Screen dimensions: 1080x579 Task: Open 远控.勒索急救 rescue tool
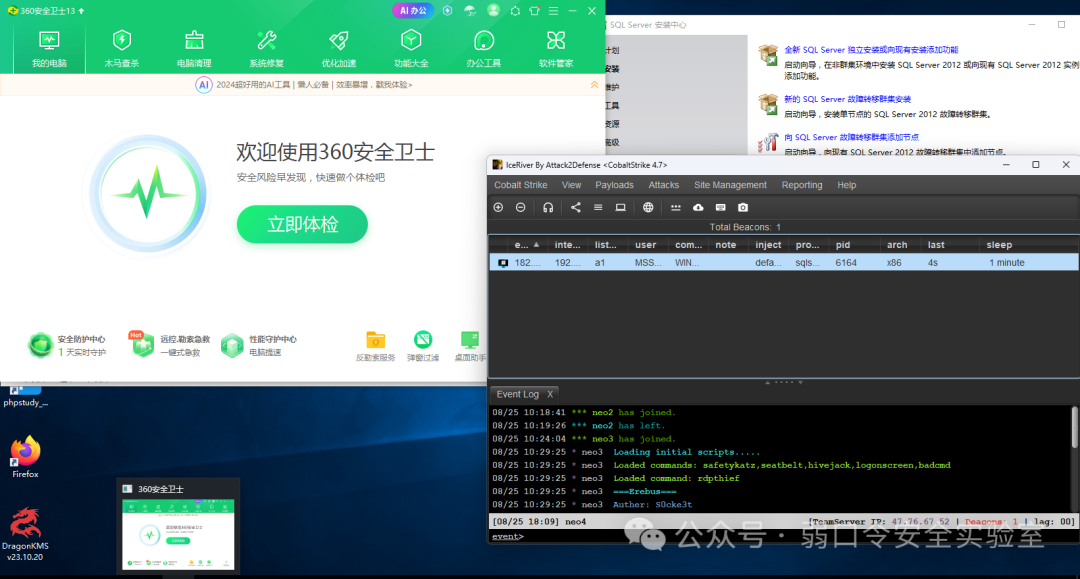[169, 345]
